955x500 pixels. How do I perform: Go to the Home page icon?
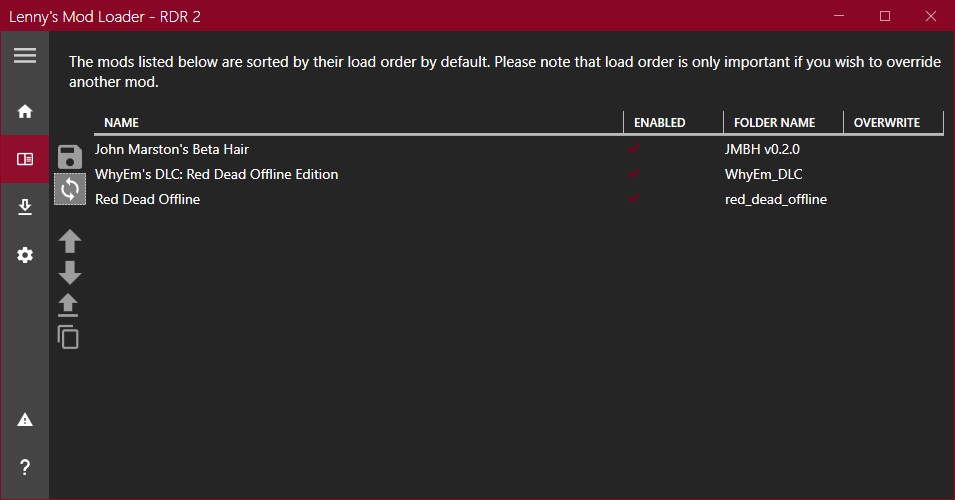[x=25, y=111]
